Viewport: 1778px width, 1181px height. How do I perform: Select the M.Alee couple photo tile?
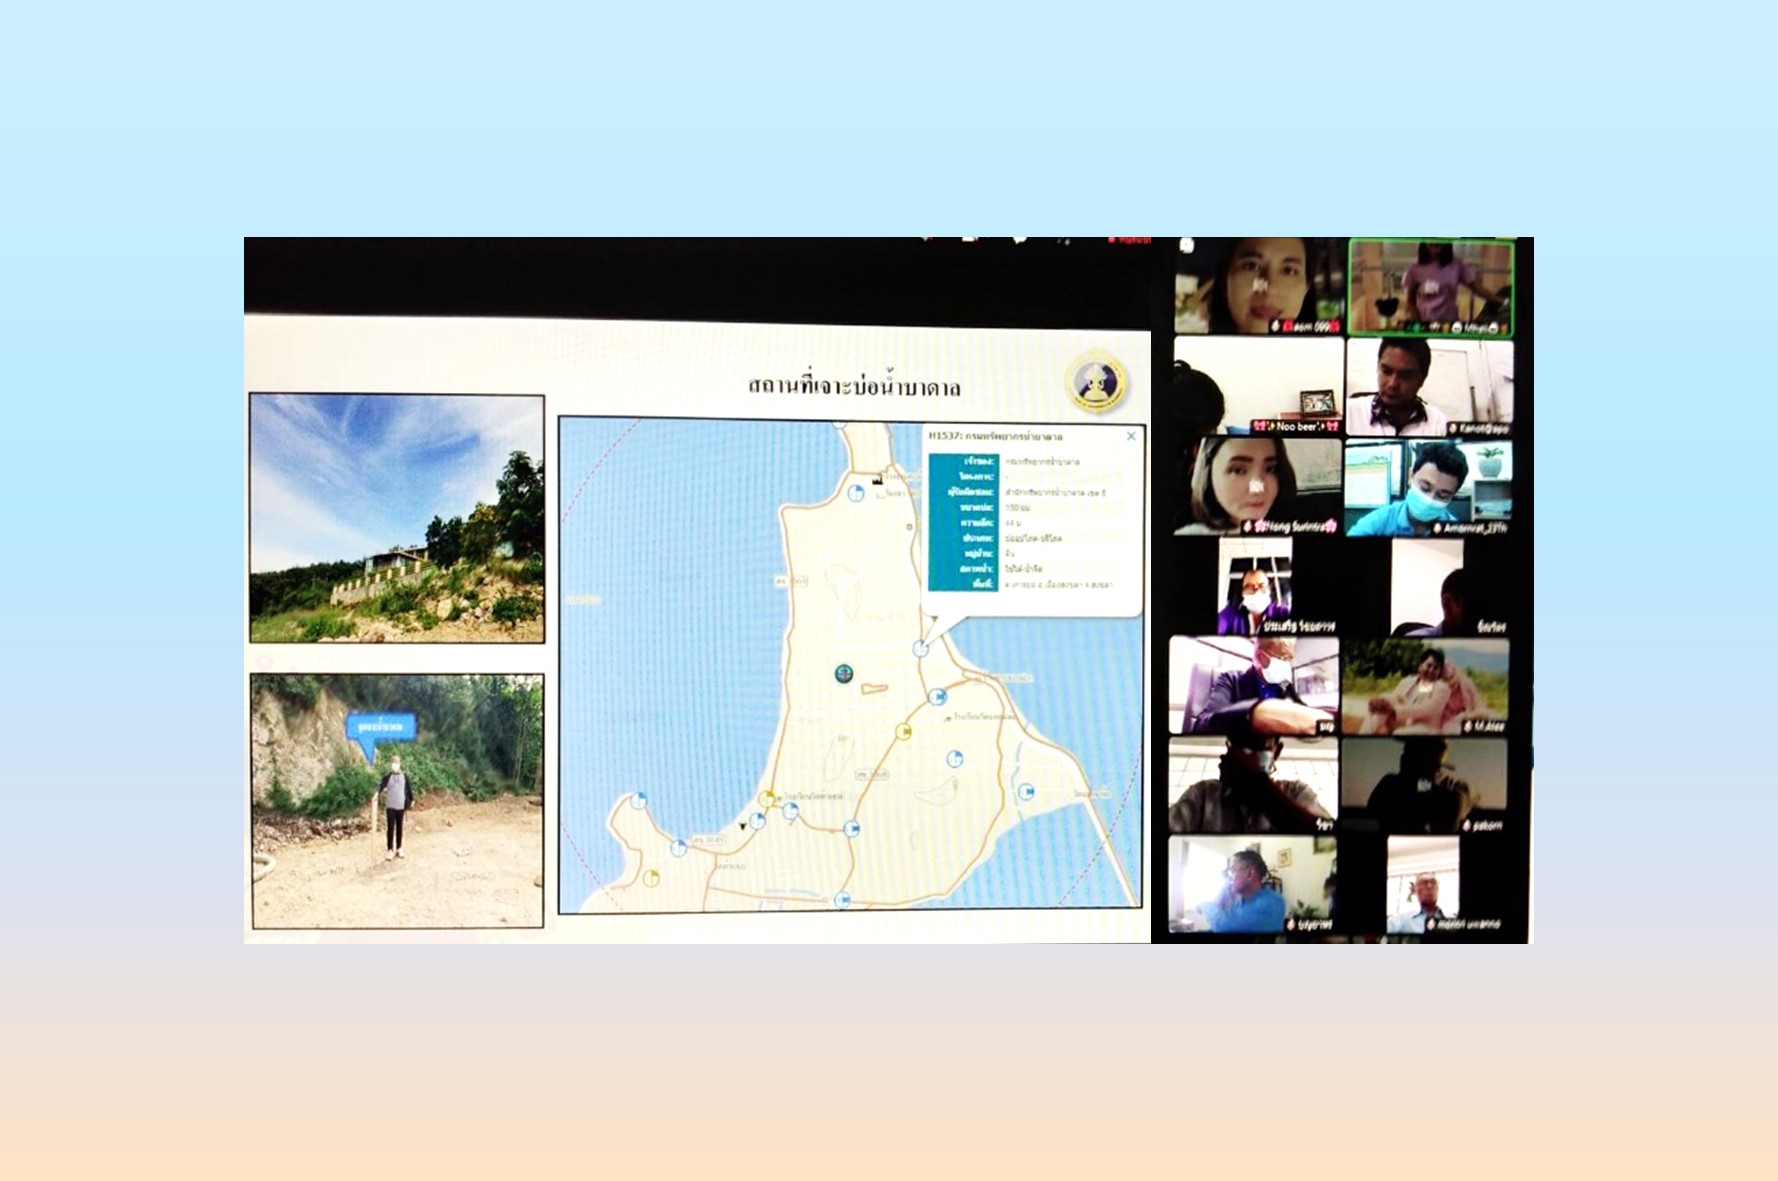pos(1425,686)
